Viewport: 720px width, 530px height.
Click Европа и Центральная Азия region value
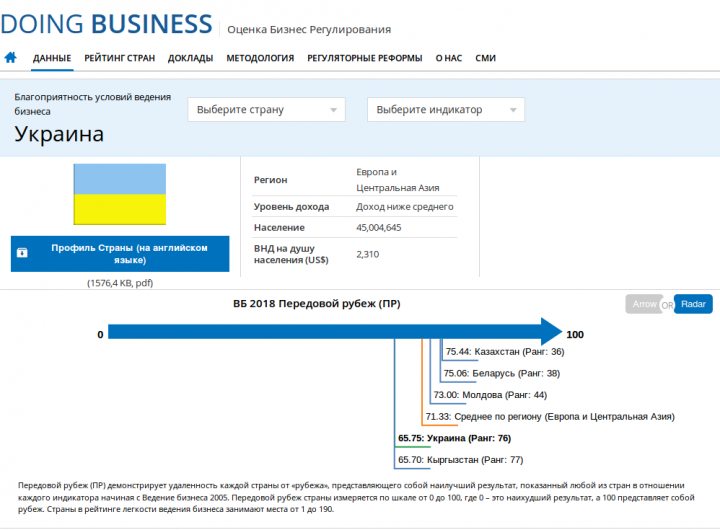click(x=398, y=180)
